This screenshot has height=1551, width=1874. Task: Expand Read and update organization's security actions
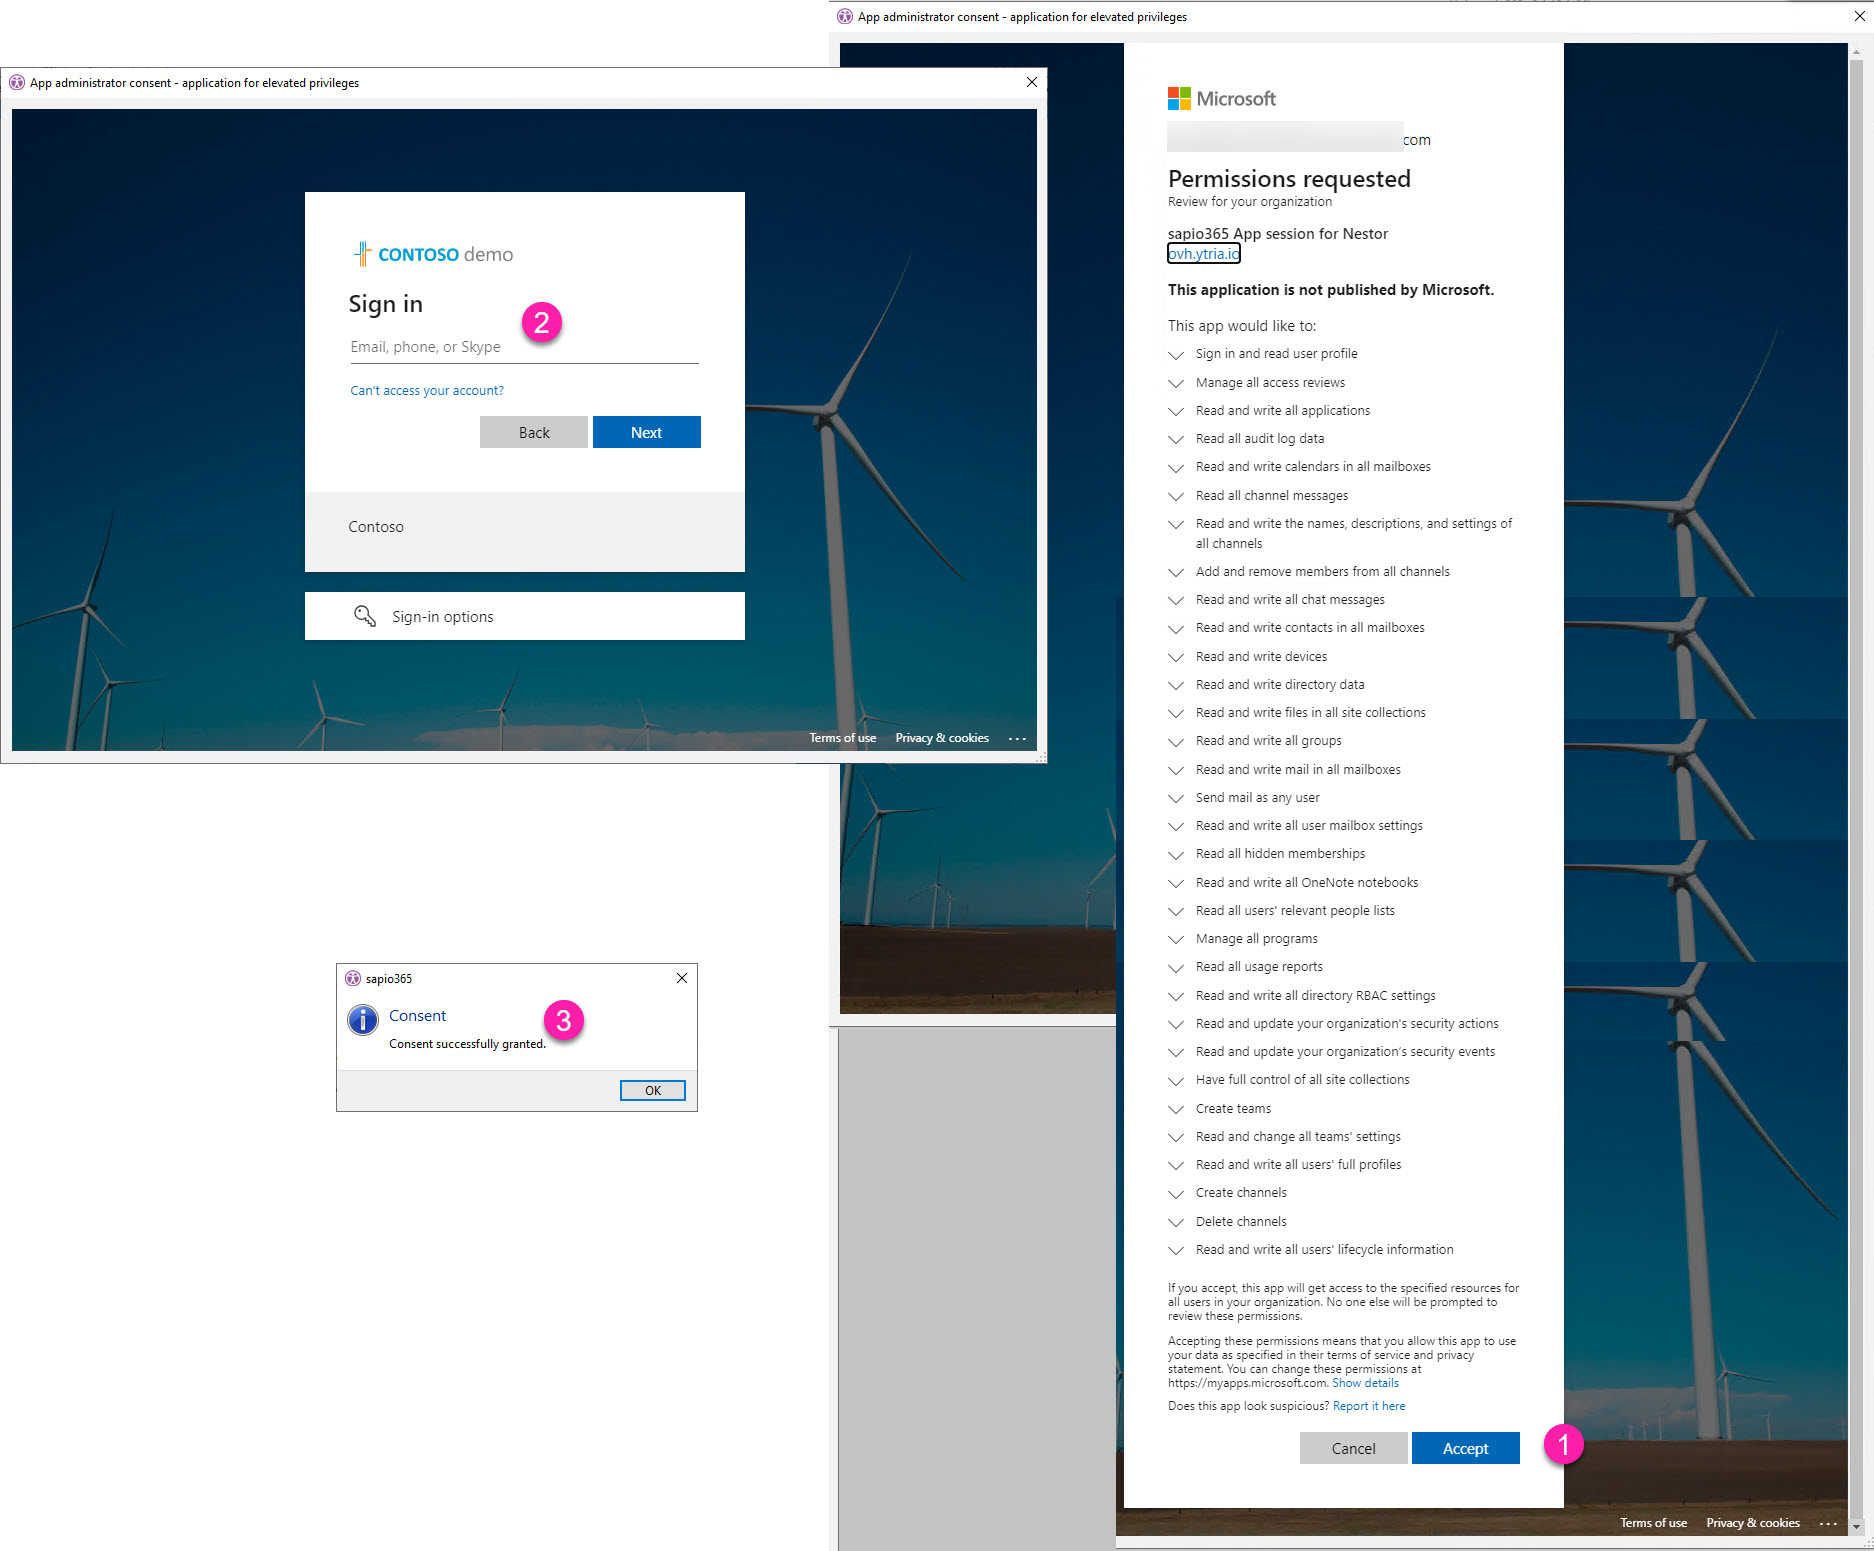[1176, 1024]
